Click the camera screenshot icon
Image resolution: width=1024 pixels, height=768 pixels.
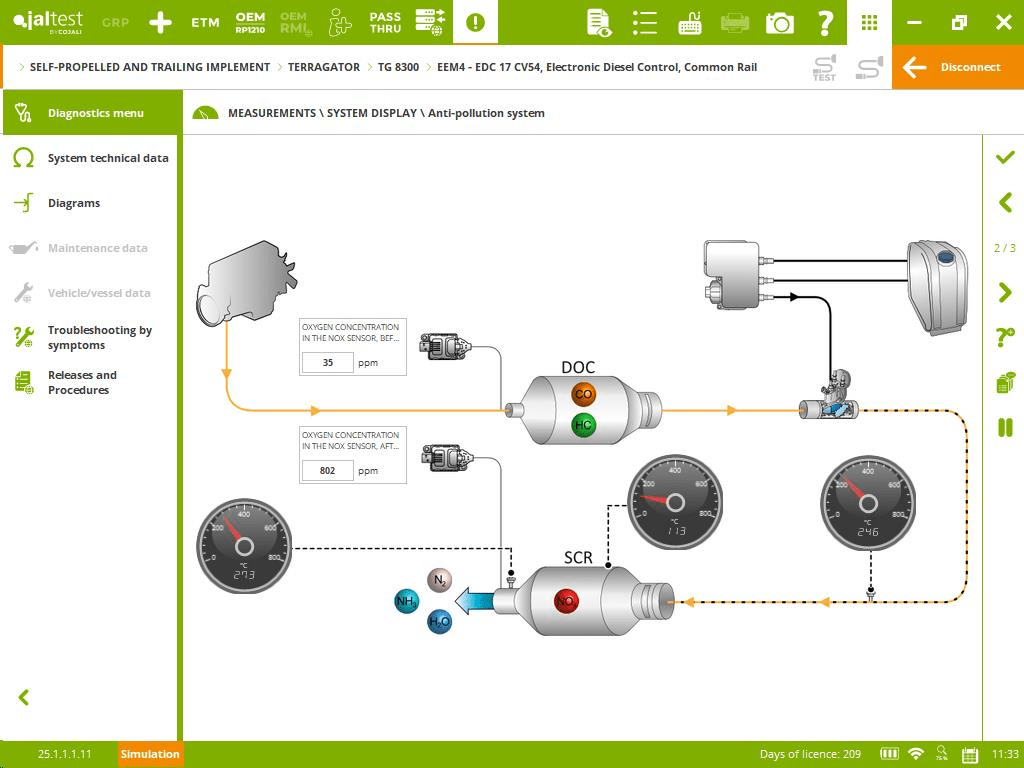coord(779,22)
